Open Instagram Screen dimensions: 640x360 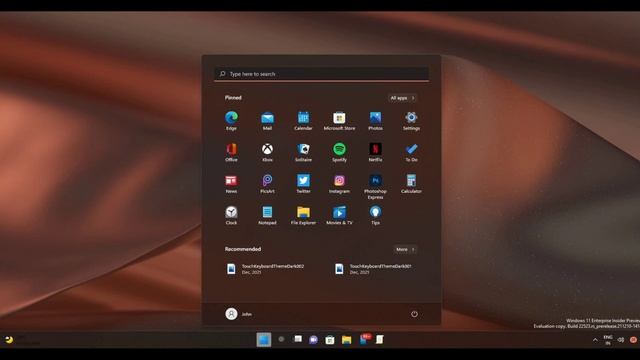[x=339, y=184]
